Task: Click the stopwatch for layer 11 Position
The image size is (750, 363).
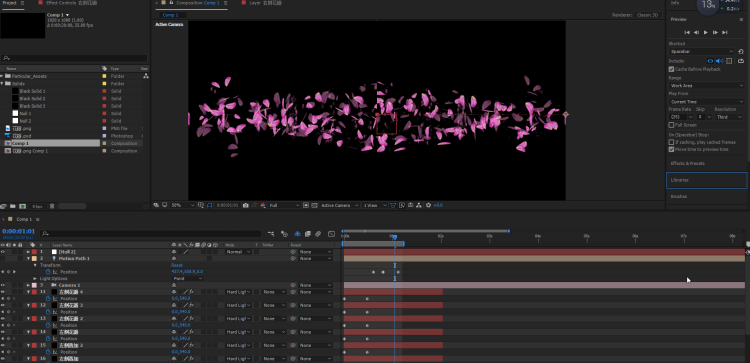Action: 48,298
